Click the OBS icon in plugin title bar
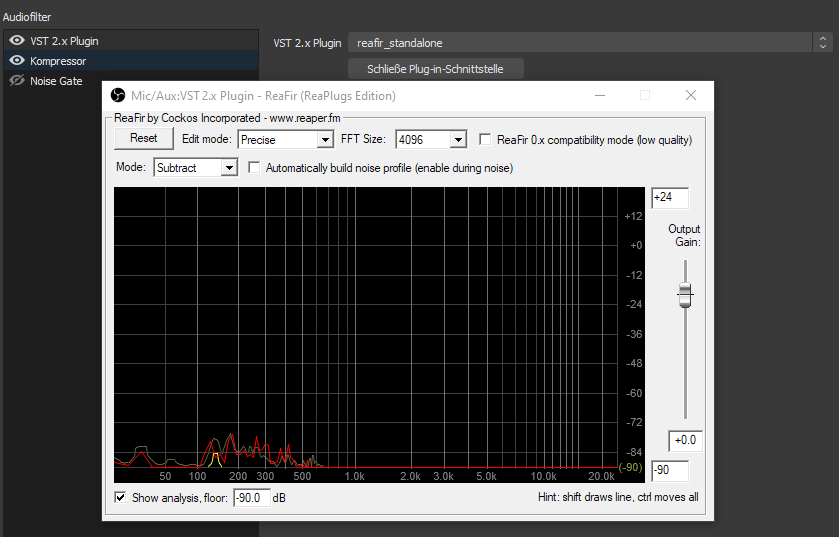The height and width of the screenshot is (537, 839). coord(117,96)
